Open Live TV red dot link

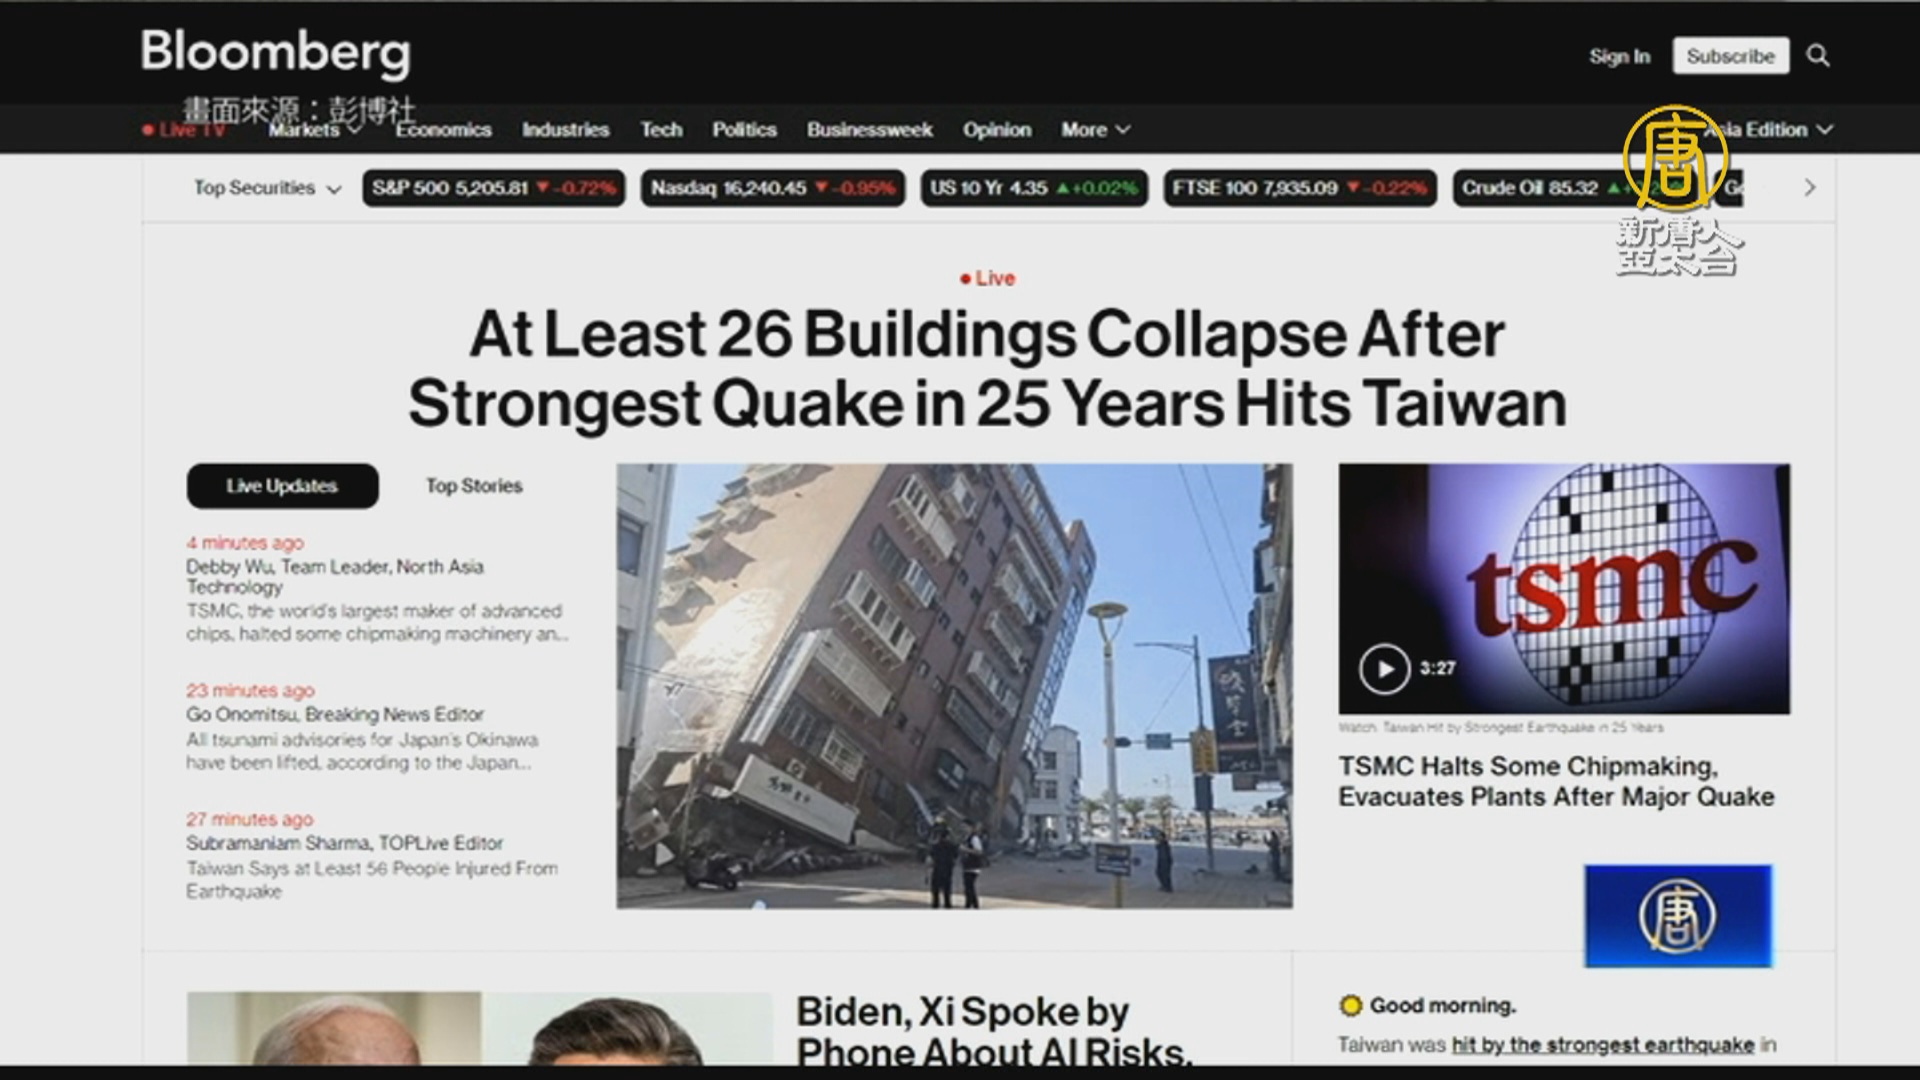(x=185, y=130)
